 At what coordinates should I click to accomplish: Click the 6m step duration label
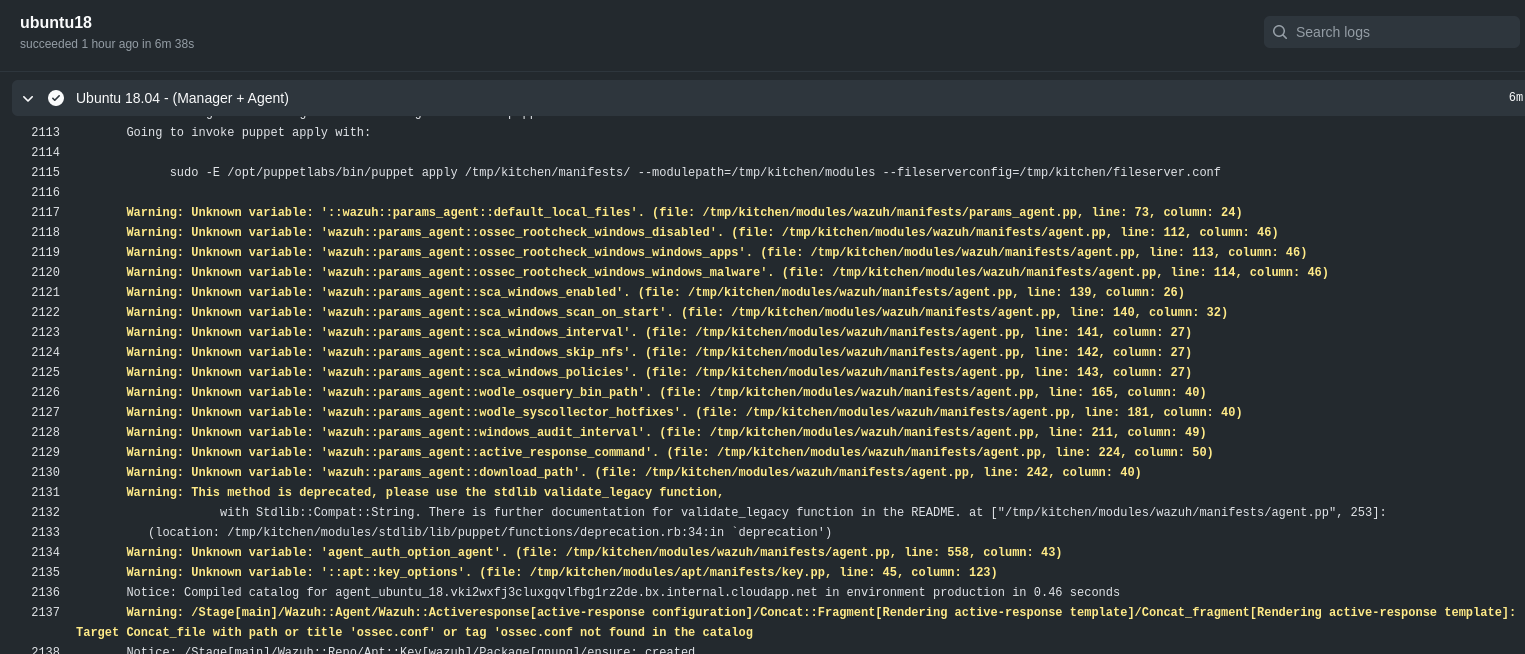click(1516, 98)
